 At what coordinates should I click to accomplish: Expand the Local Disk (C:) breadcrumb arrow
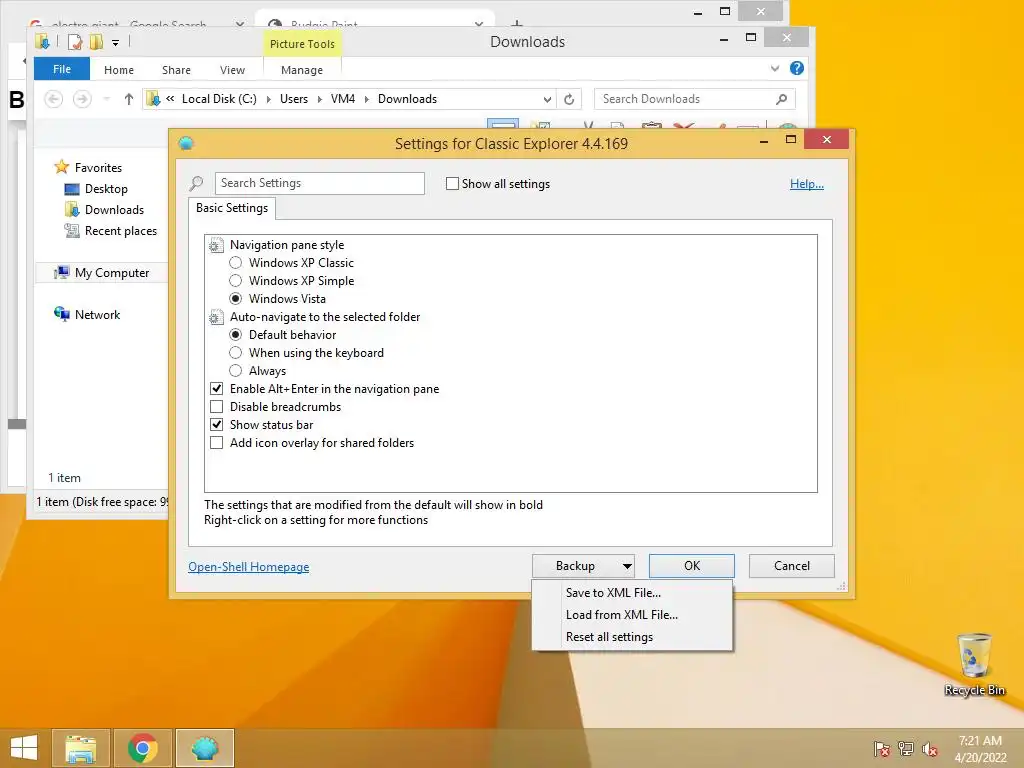(x=268, y=99)
